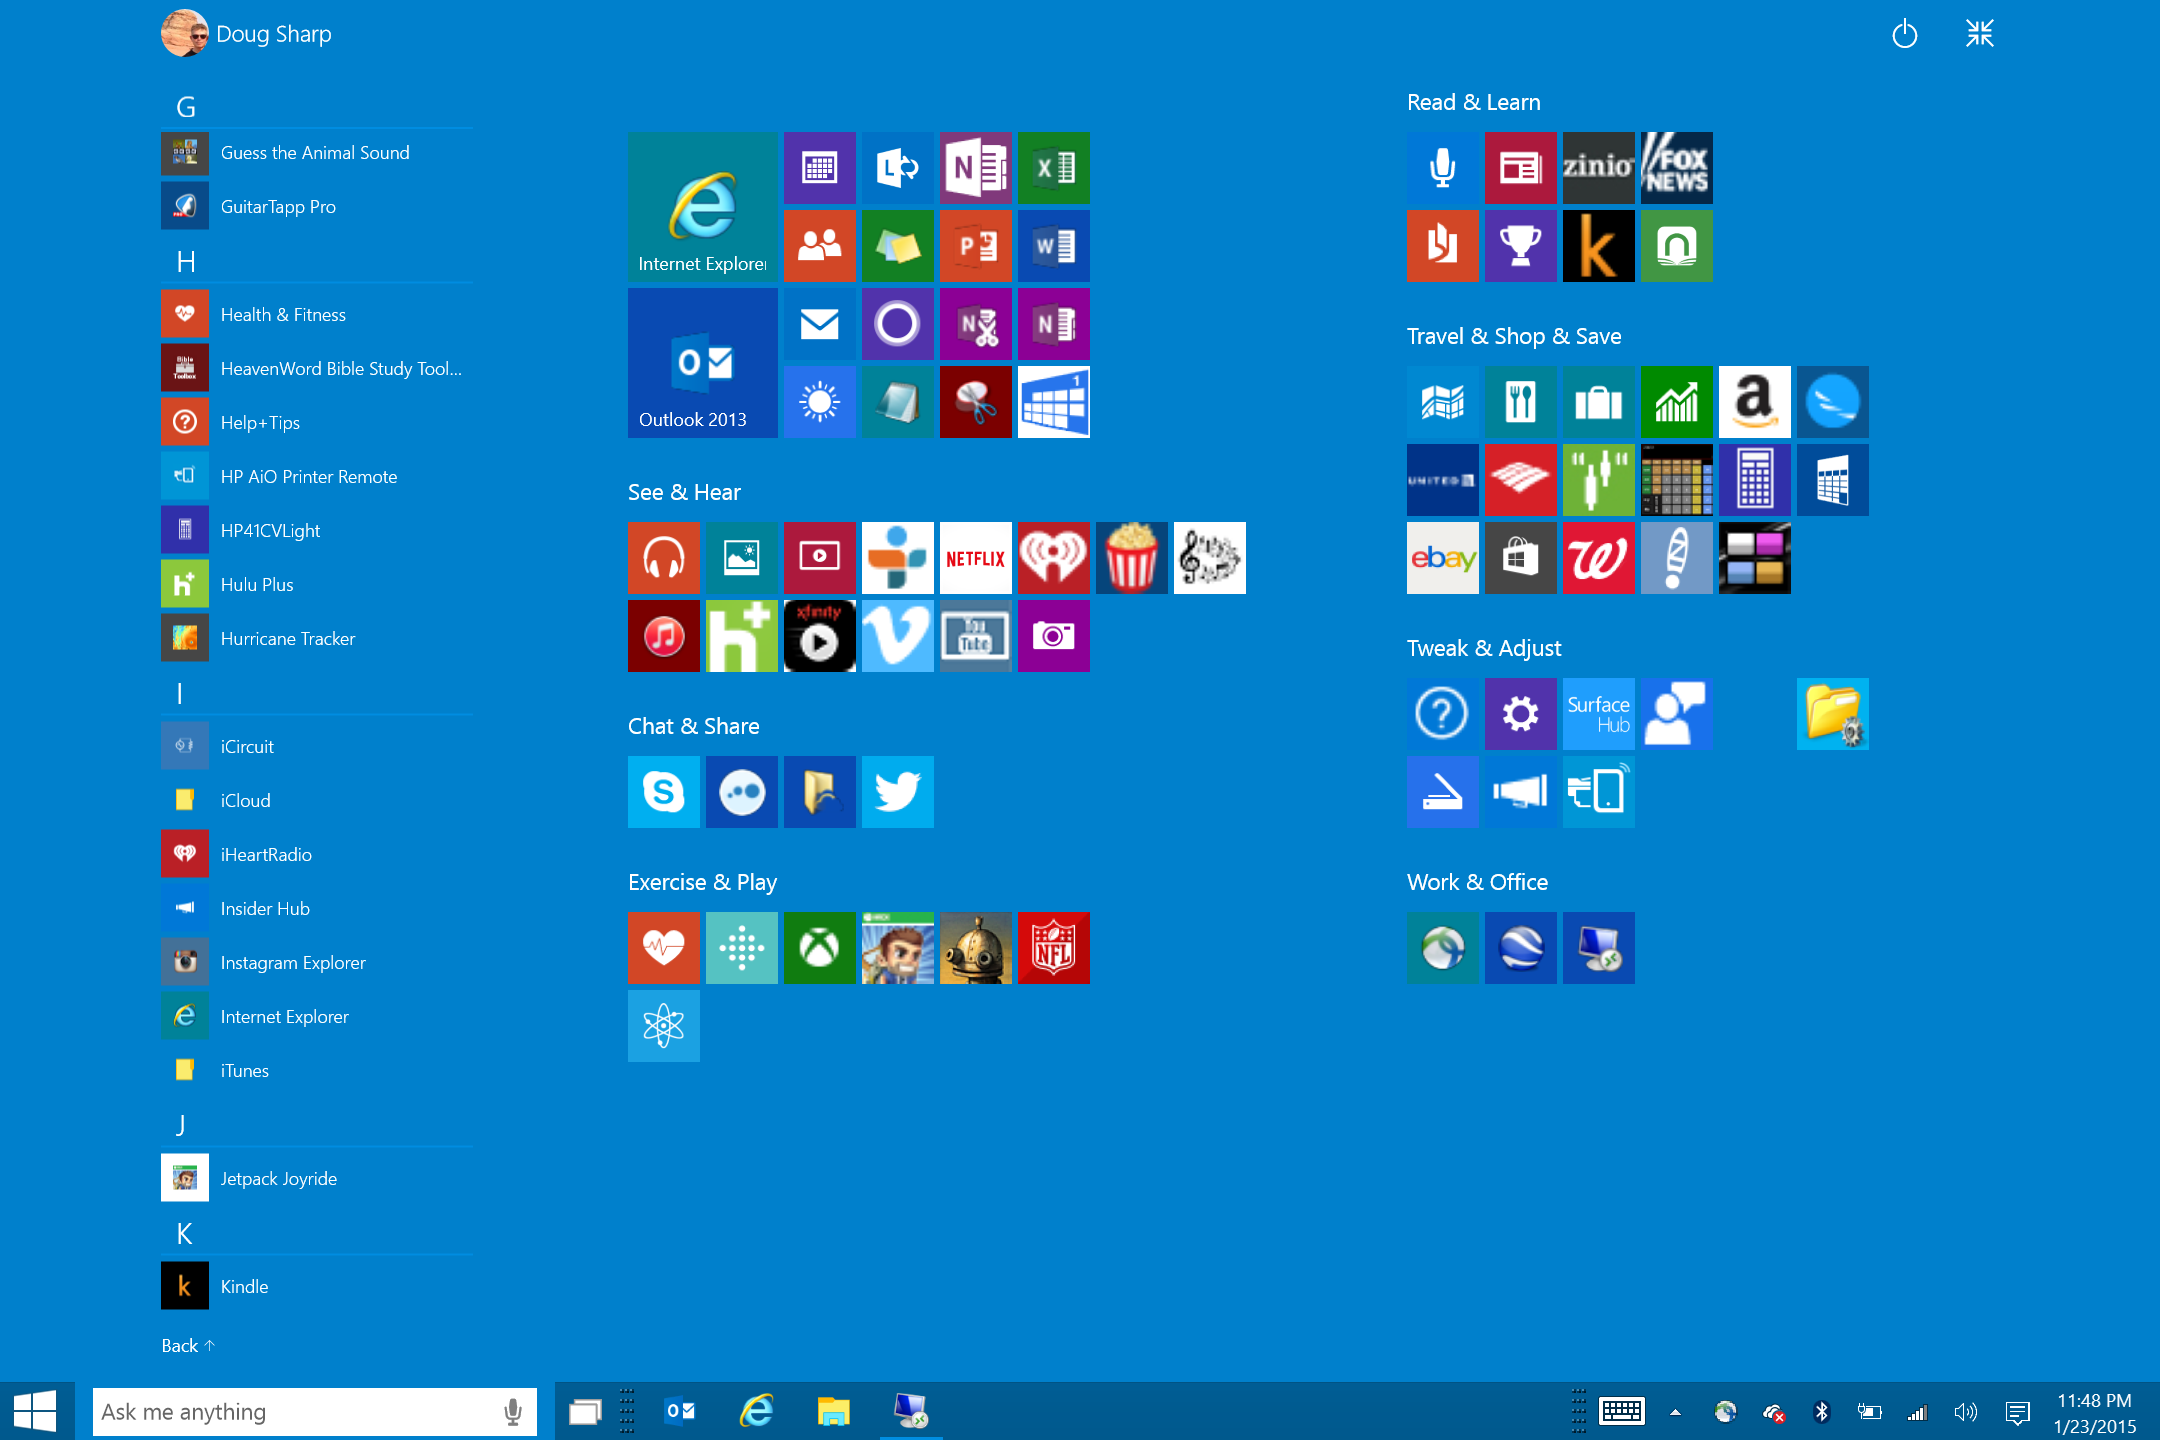Open Health & Fitness from apps list
This screenshot has height=1440, width=2160.
(x=316, y=315)
